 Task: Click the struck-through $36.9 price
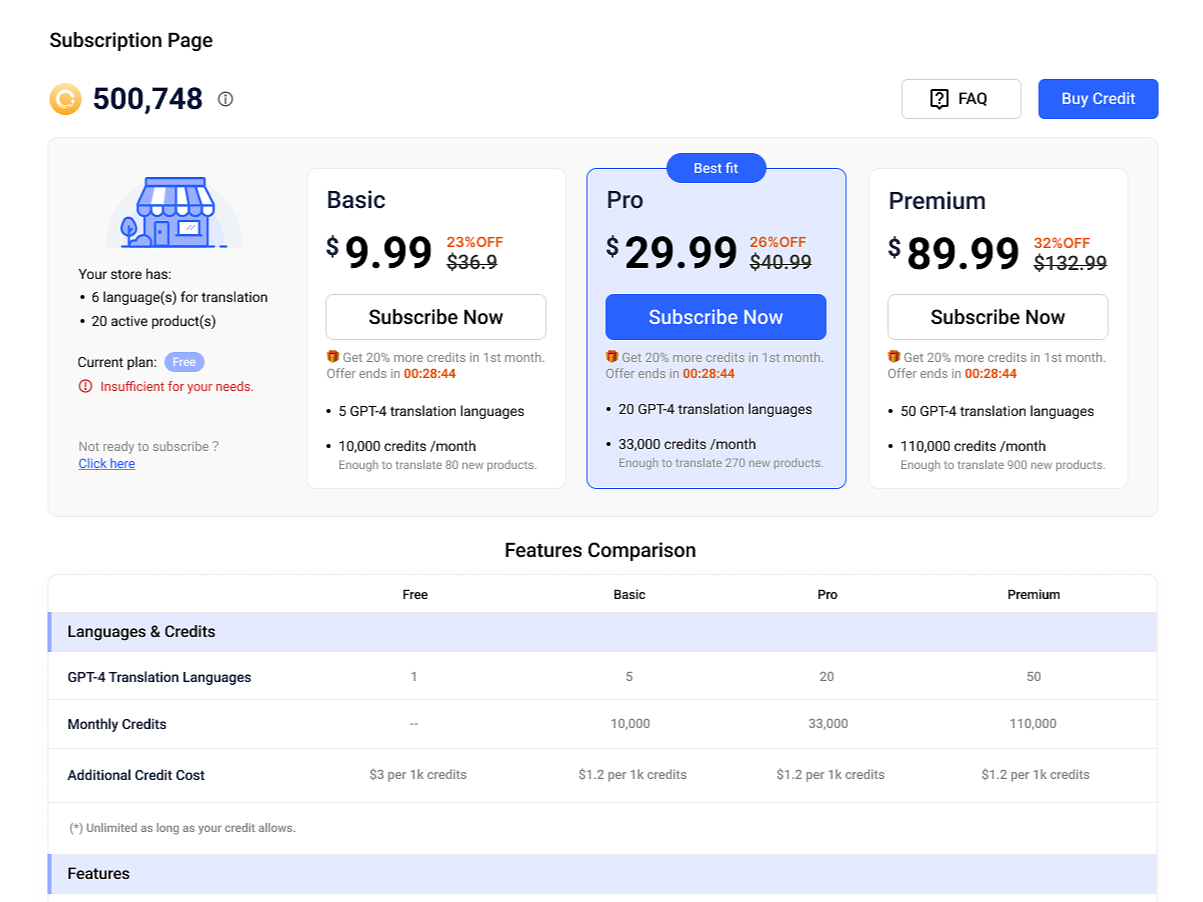click(x=472, y=262)
